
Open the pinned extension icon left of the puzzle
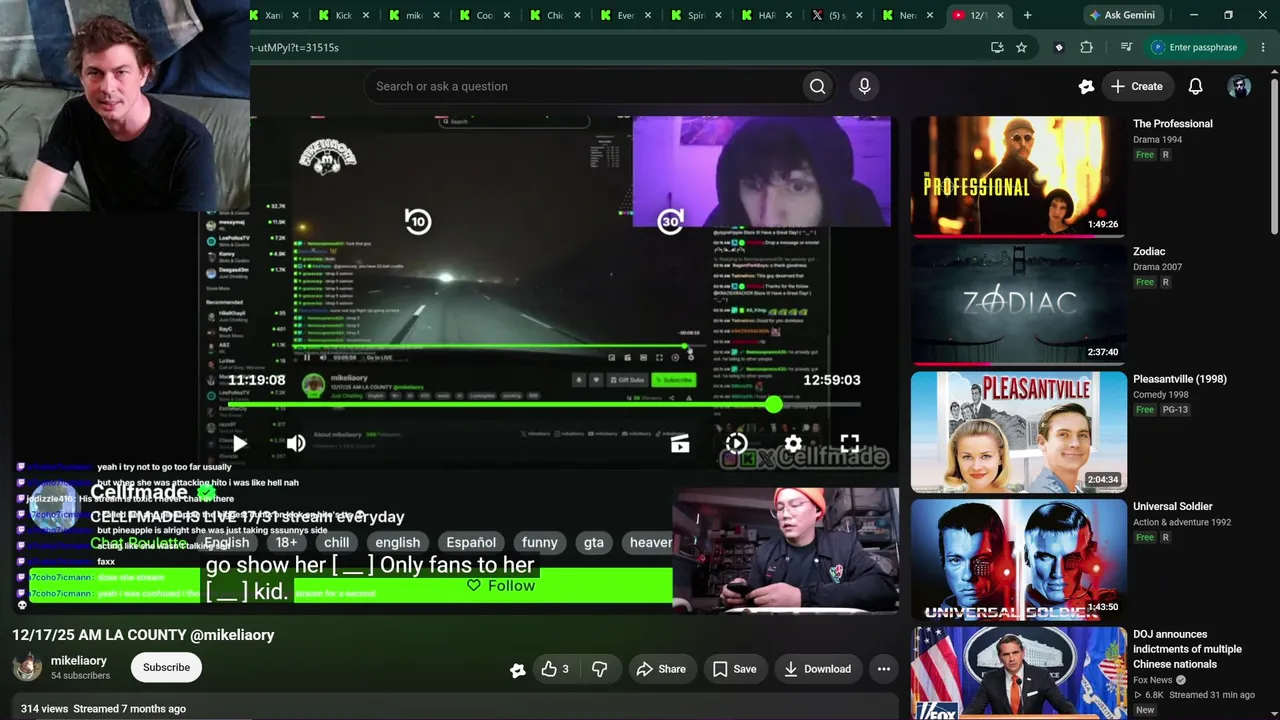click(1059, 47)
